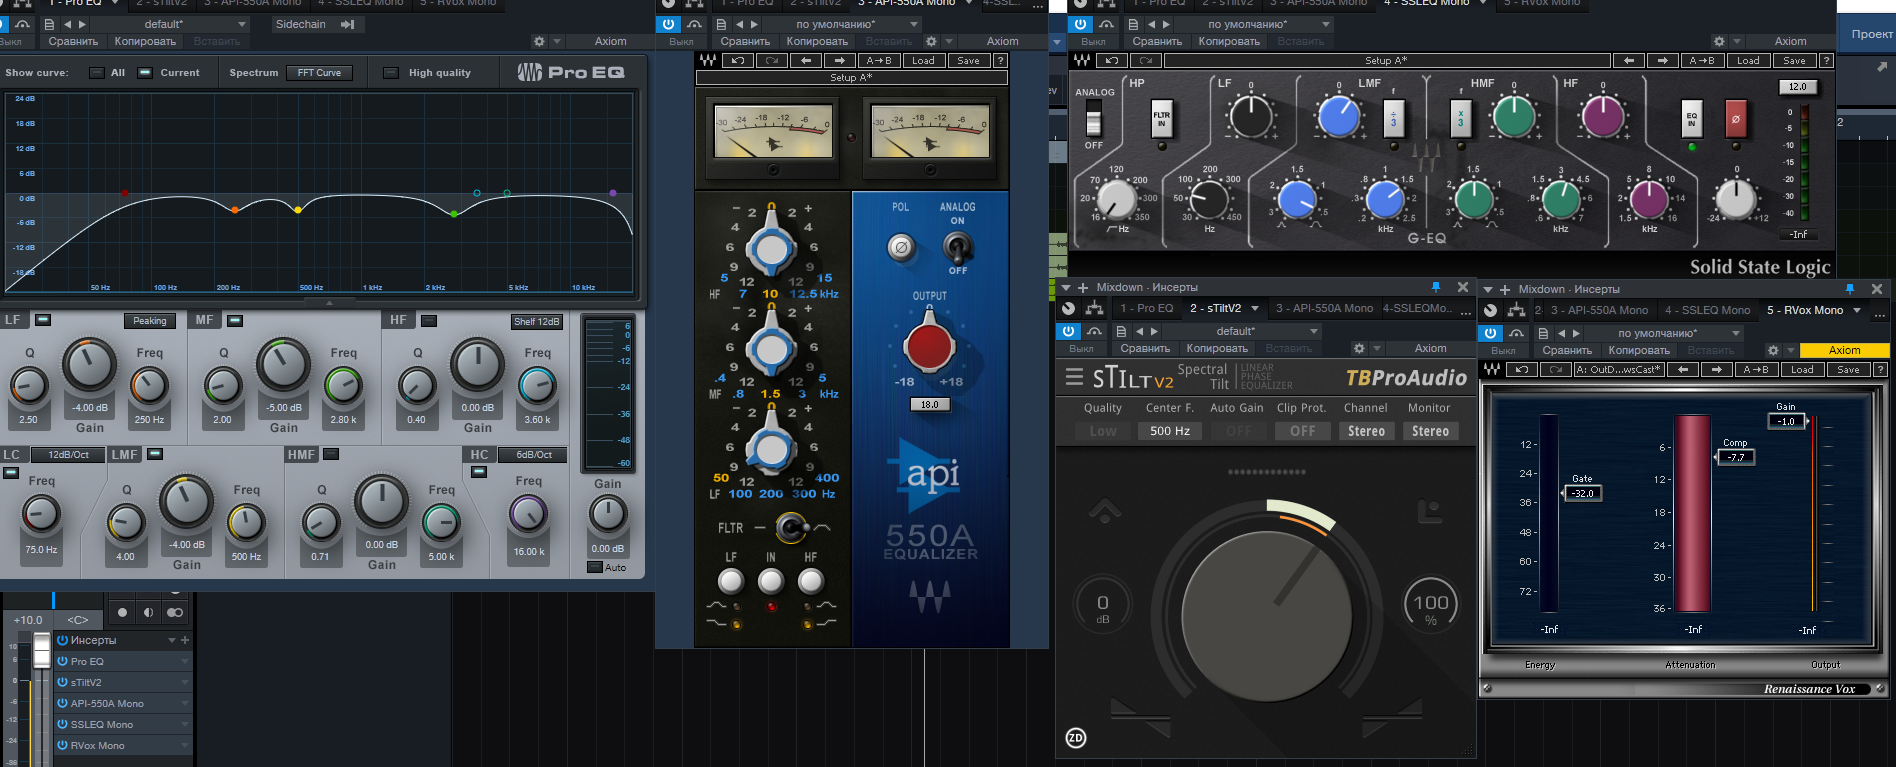Click the routing icon in RVox window header

pos(1517,310)
